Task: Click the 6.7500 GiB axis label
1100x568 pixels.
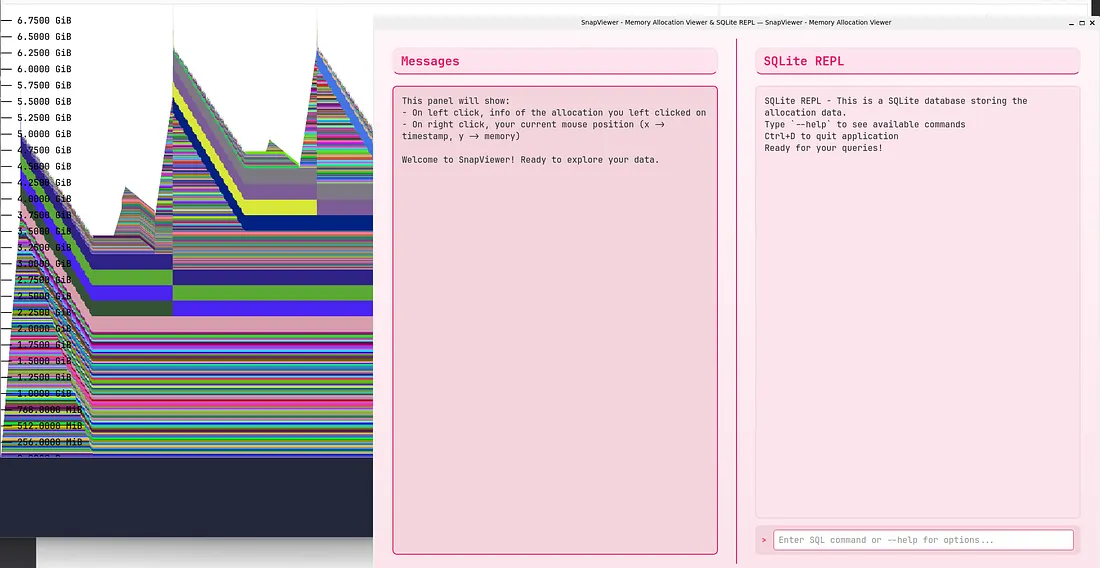Action: [x=44, y=20]
